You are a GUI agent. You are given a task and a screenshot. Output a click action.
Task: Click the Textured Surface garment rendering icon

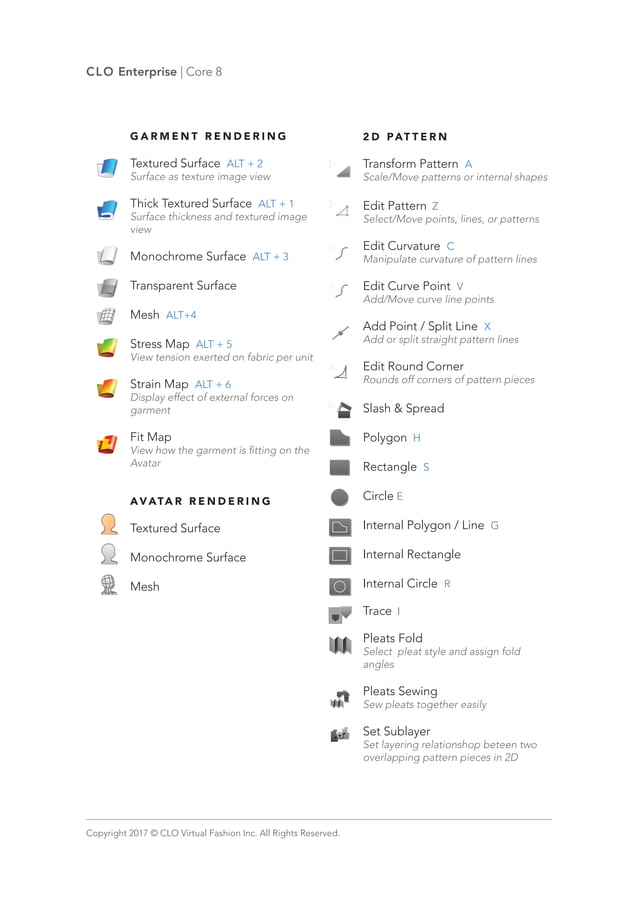click(x=107, y=168)
